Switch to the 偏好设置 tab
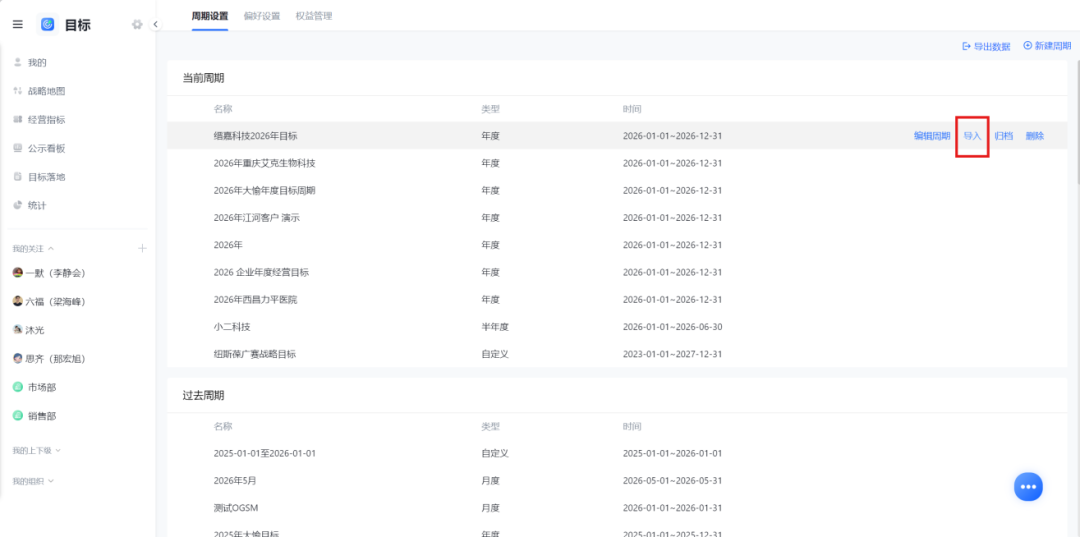The image size is (1080, 537). click(x=262, y=16)
